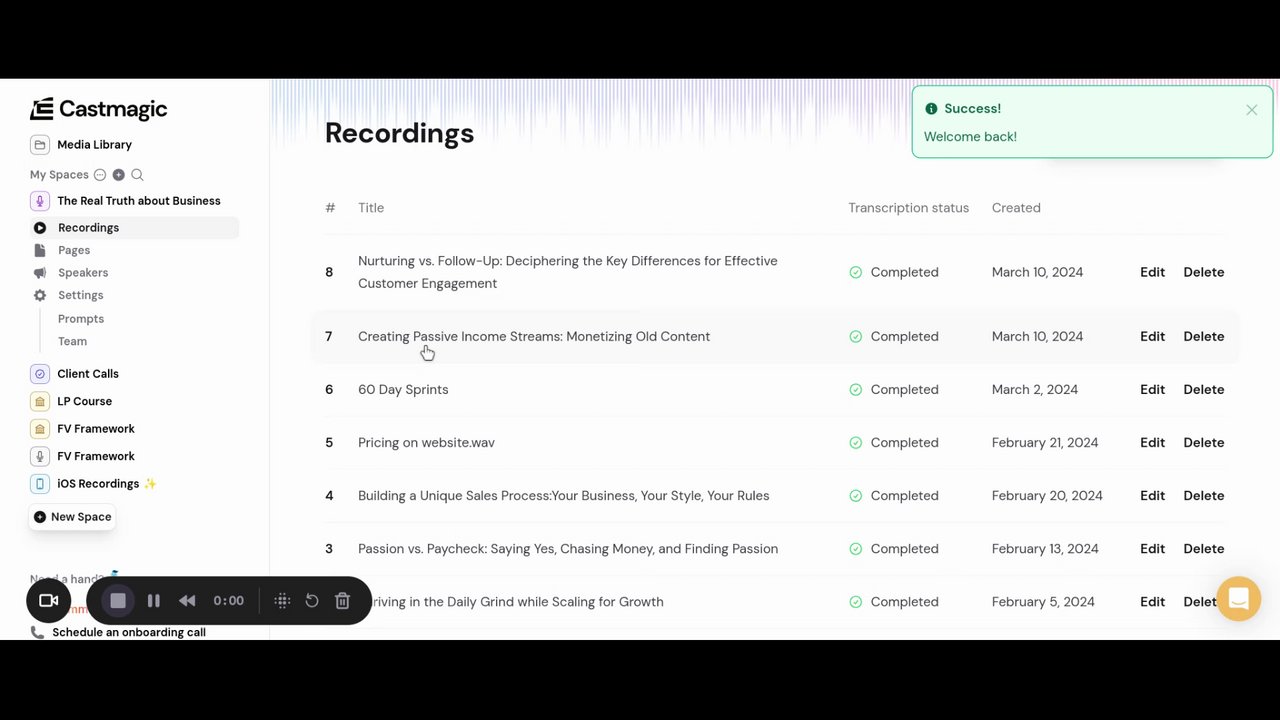
Task: Open Nurturing vs. Follow-Up recording title
Action: click(x=567, y=272)
